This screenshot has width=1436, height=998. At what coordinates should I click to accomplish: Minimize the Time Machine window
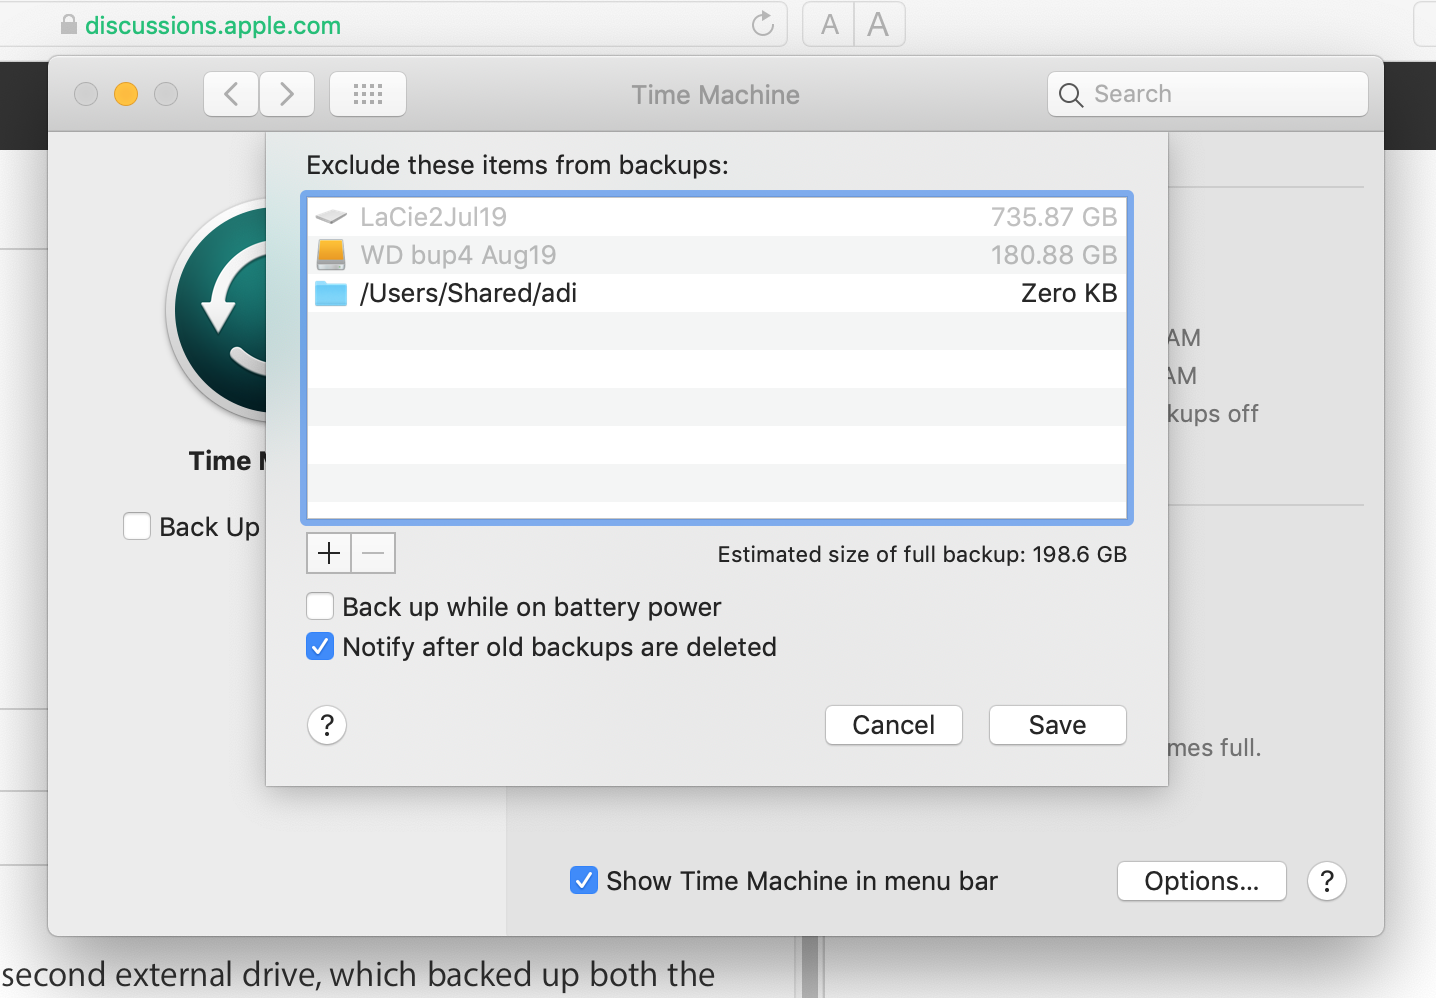pyautogui.click(x=126, y=94)
